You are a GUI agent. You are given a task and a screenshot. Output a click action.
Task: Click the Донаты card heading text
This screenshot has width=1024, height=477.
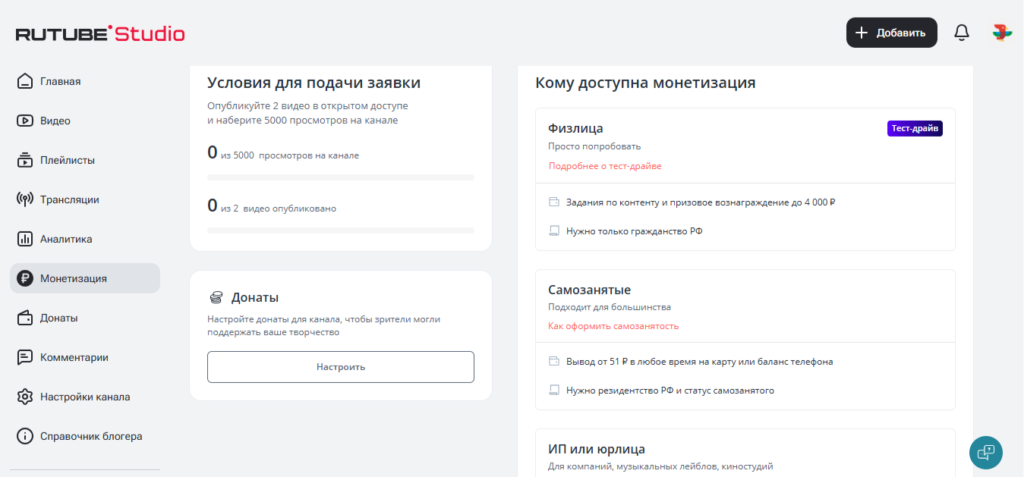coord(255,298)
